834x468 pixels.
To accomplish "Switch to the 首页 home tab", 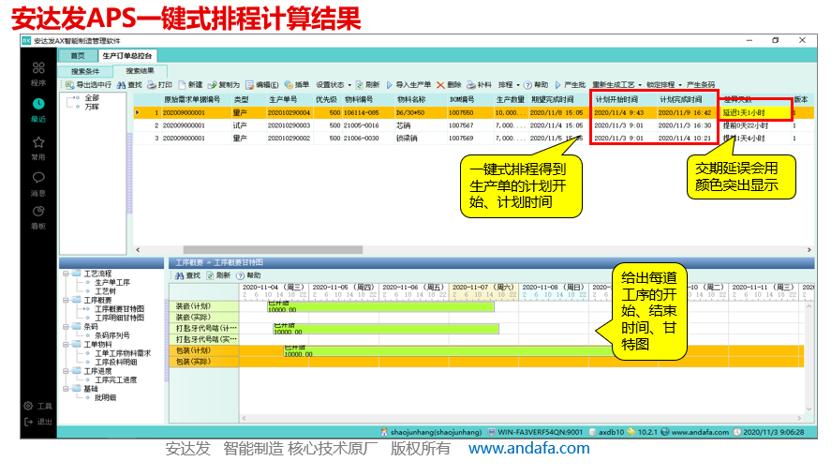I will pyautogui.click(x=78, y=55).
